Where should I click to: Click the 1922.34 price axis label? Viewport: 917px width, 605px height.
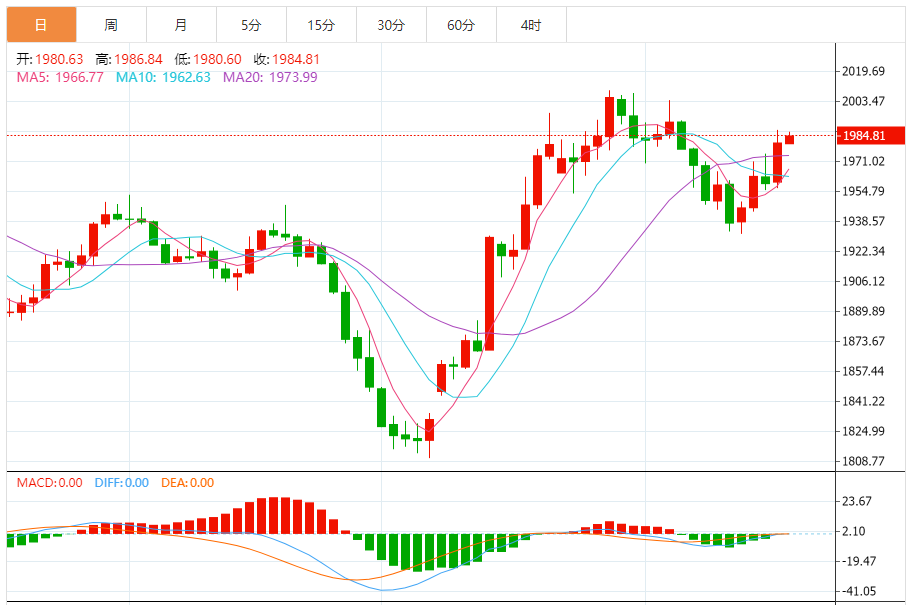(863, 251)
